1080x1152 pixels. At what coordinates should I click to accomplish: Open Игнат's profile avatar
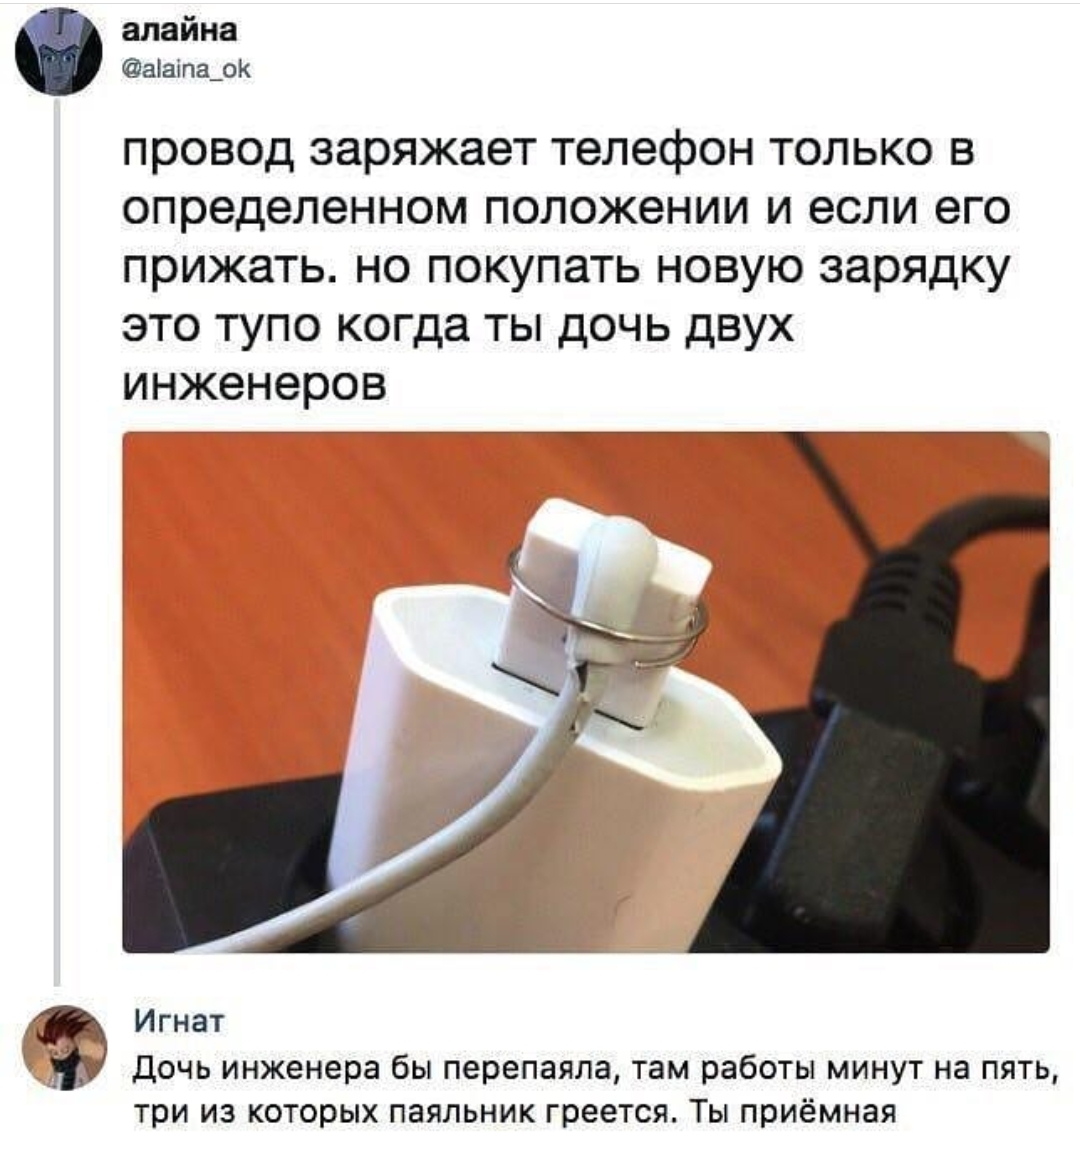tap(65, 1048)
